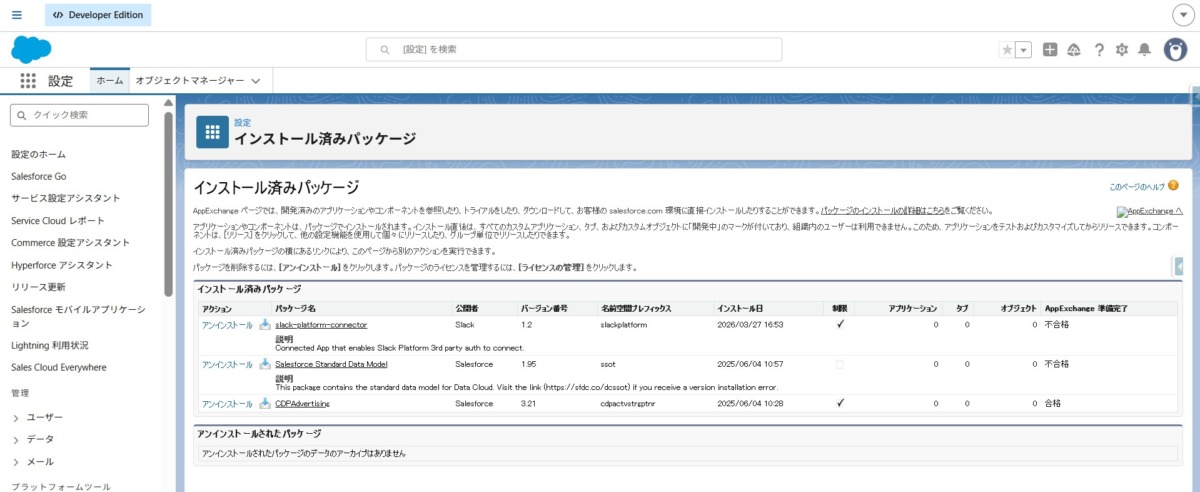Image resolution: width=1200 pixels, height=492 pixels.
Task: Click the circled dropdown arrow at top right
Action: click(x=1181, y=15)
